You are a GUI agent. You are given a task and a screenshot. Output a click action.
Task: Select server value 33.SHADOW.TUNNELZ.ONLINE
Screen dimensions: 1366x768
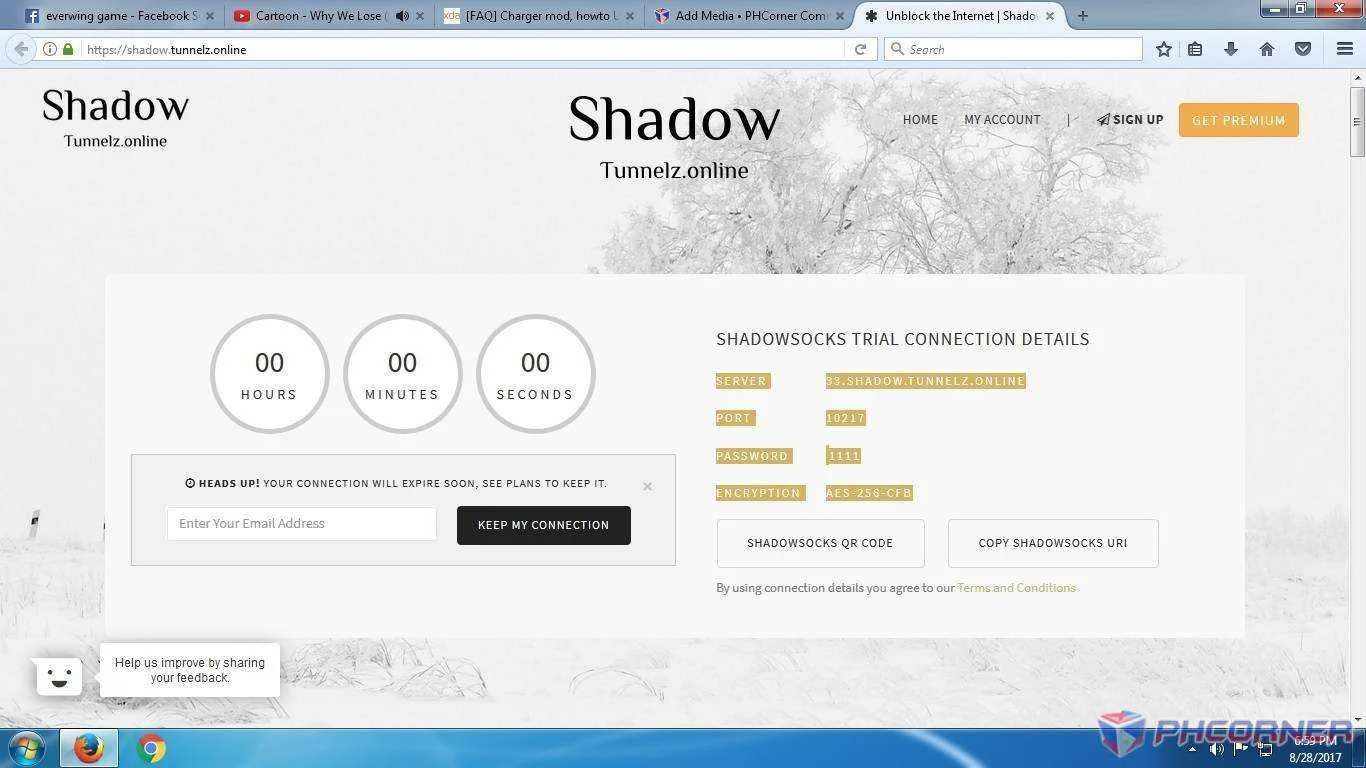click(925, 381)
